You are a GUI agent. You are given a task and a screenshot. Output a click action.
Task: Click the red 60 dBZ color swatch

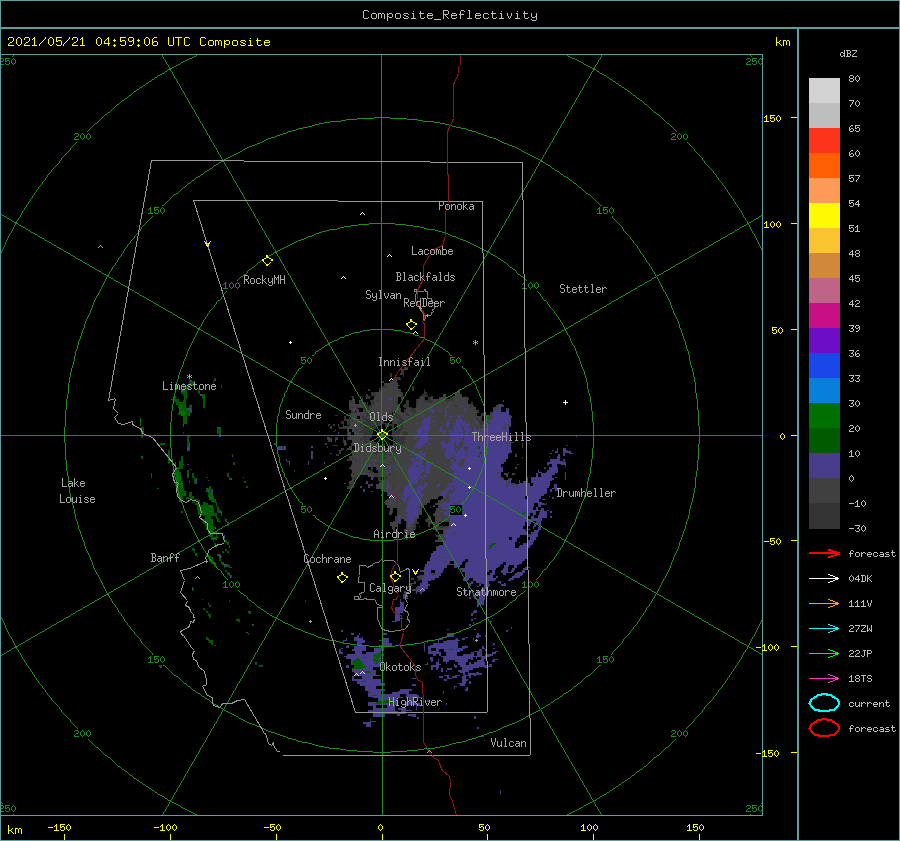coord(824,141)
